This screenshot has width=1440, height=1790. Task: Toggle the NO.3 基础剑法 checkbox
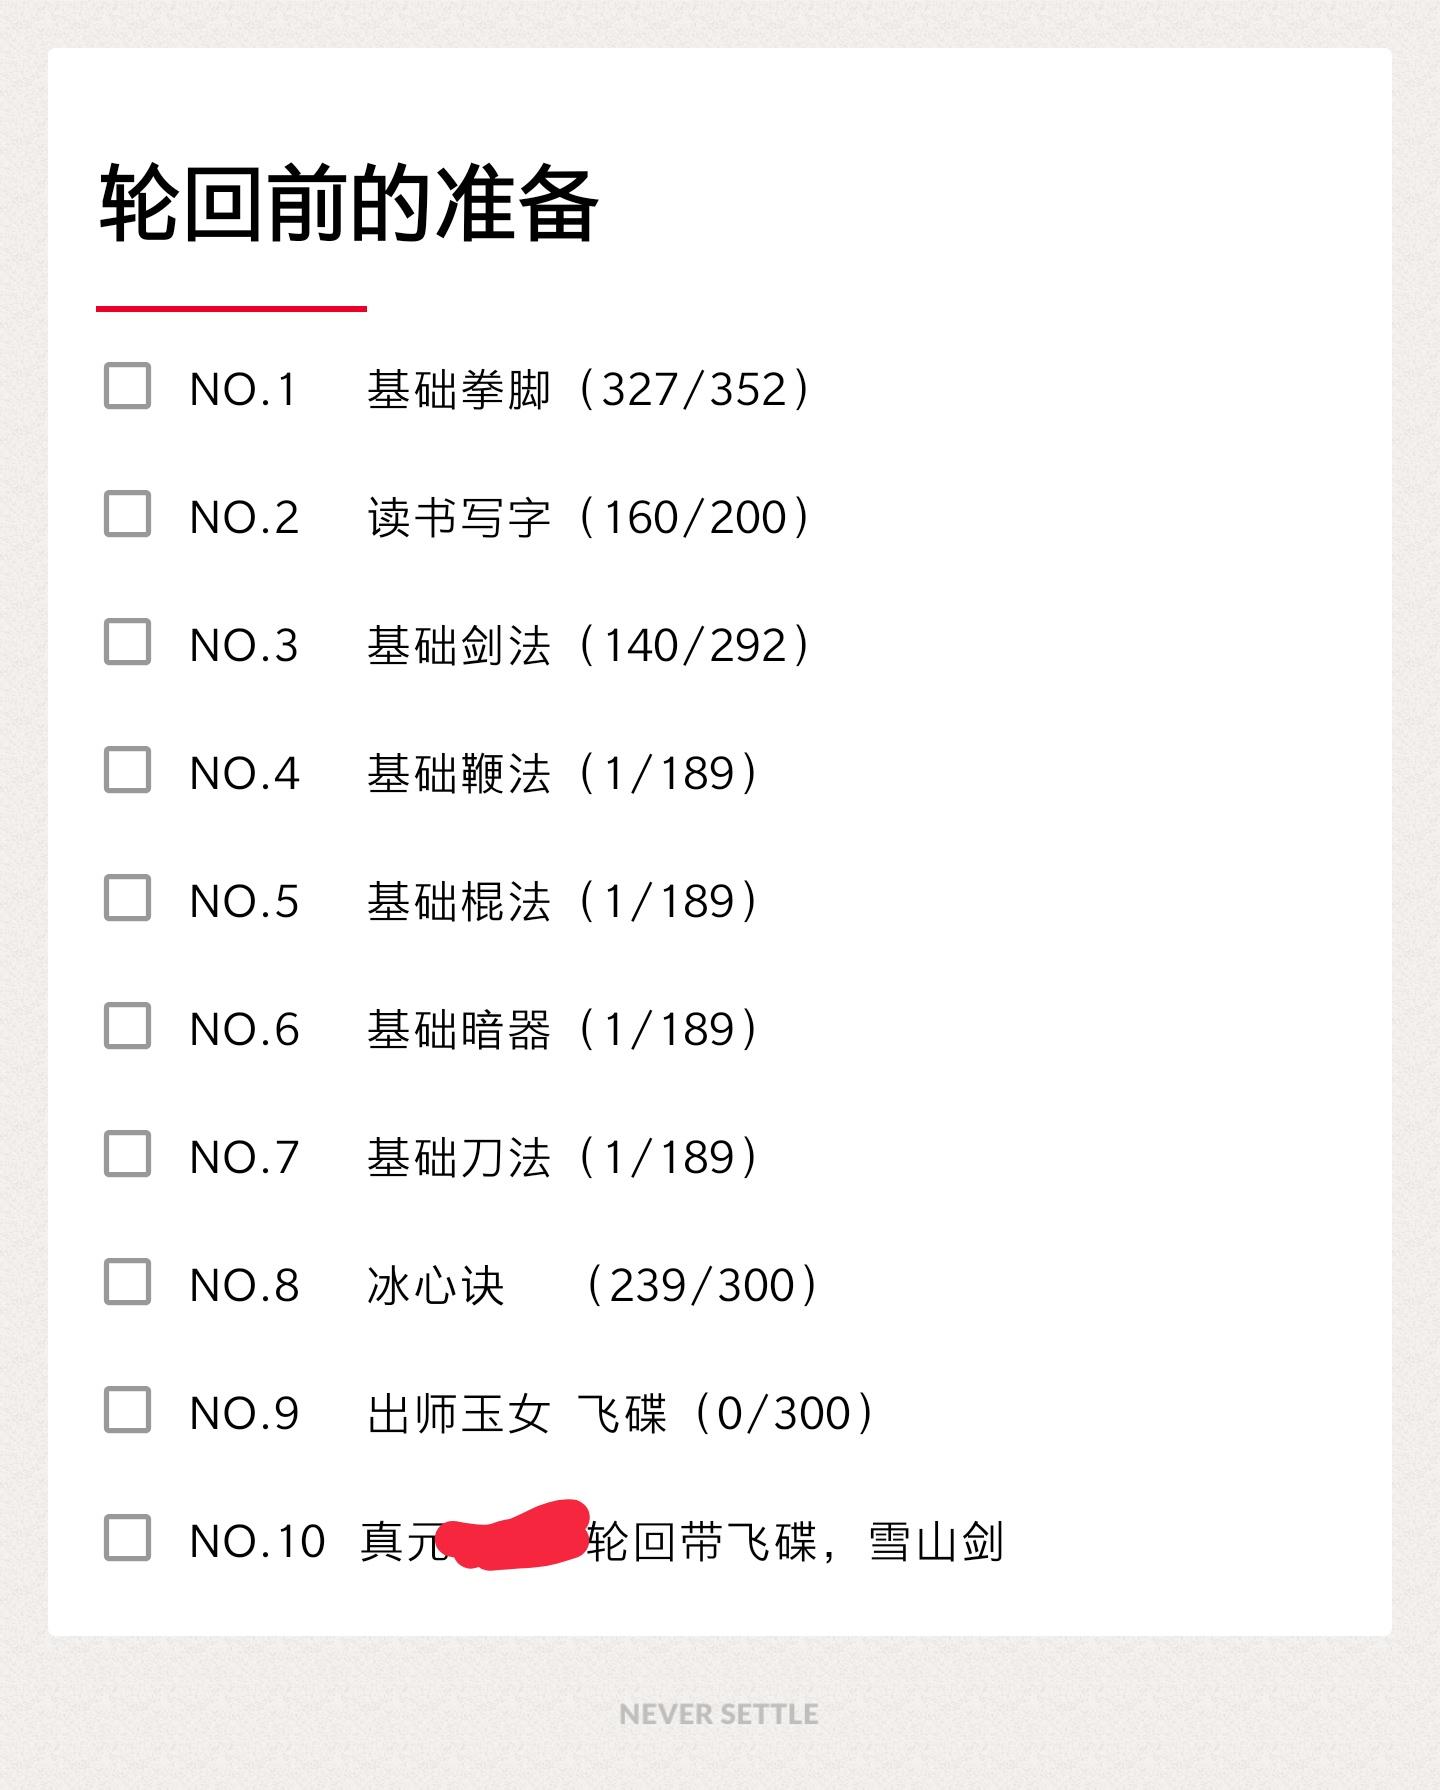click(x=127, y=642)
